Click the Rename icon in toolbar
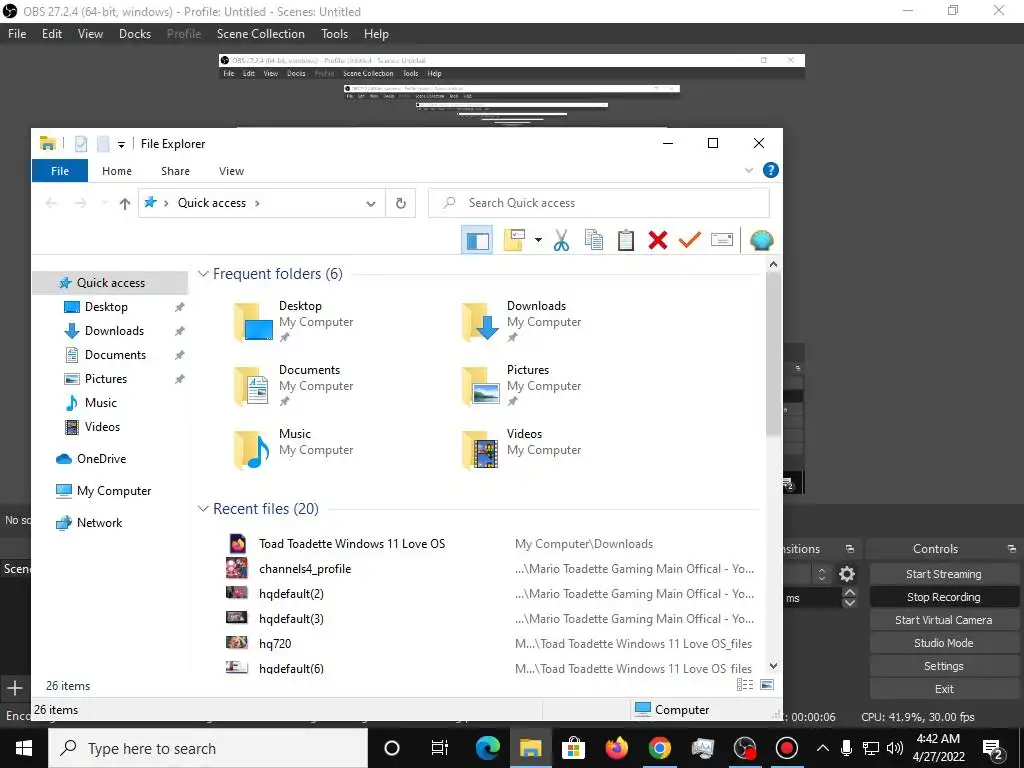The image size is (1024, 768). (x=722, y=240)
